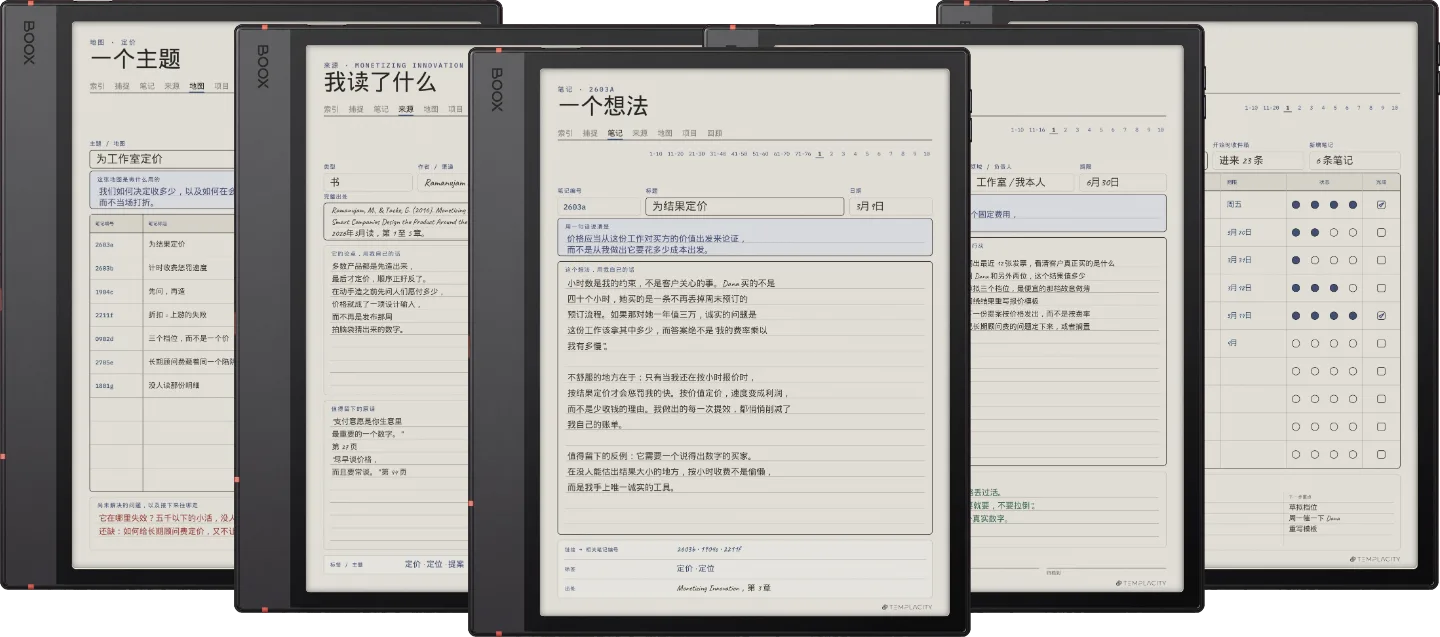The image size is (1440, 637).
Task: Click the 2603a note number field
Action: pos(598,206)
